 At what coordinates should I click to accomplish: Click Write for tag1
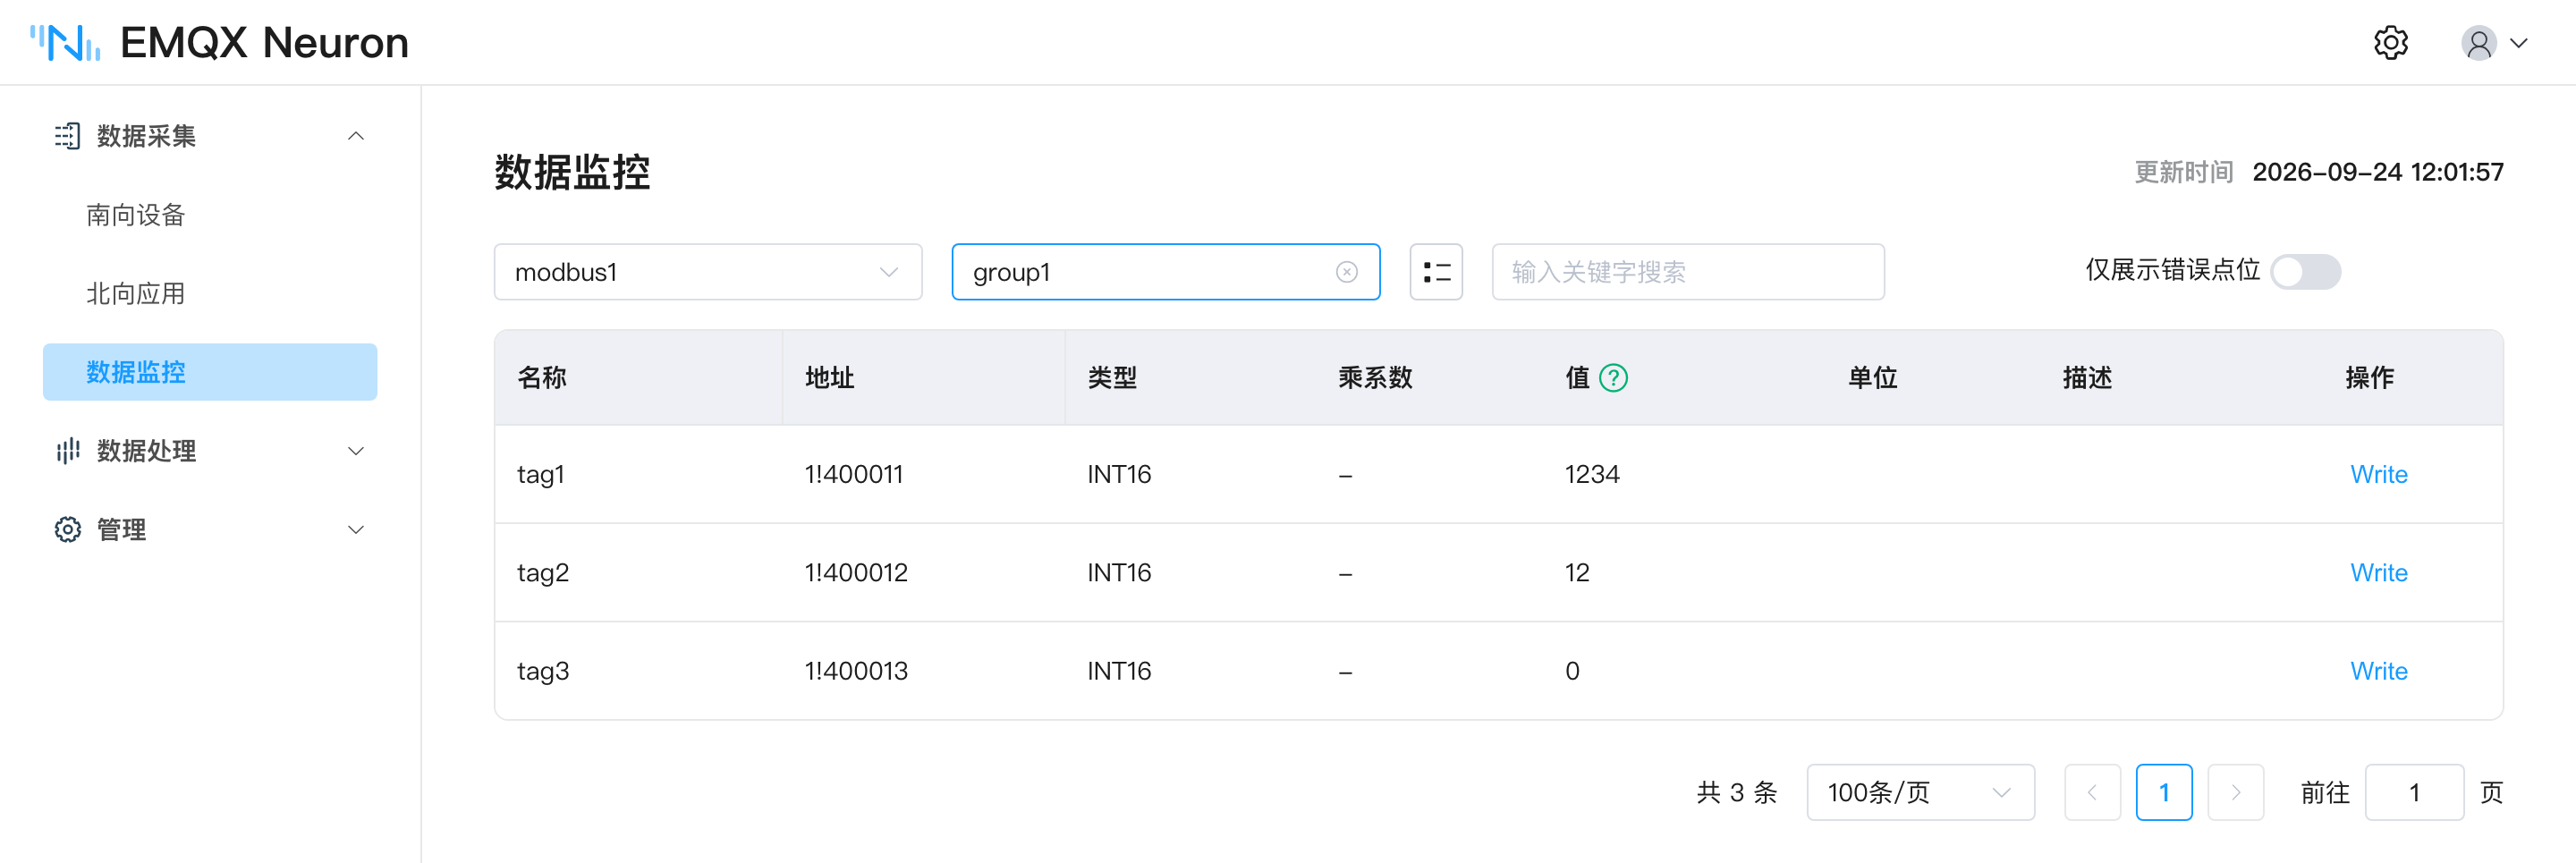coord(2378,475)
